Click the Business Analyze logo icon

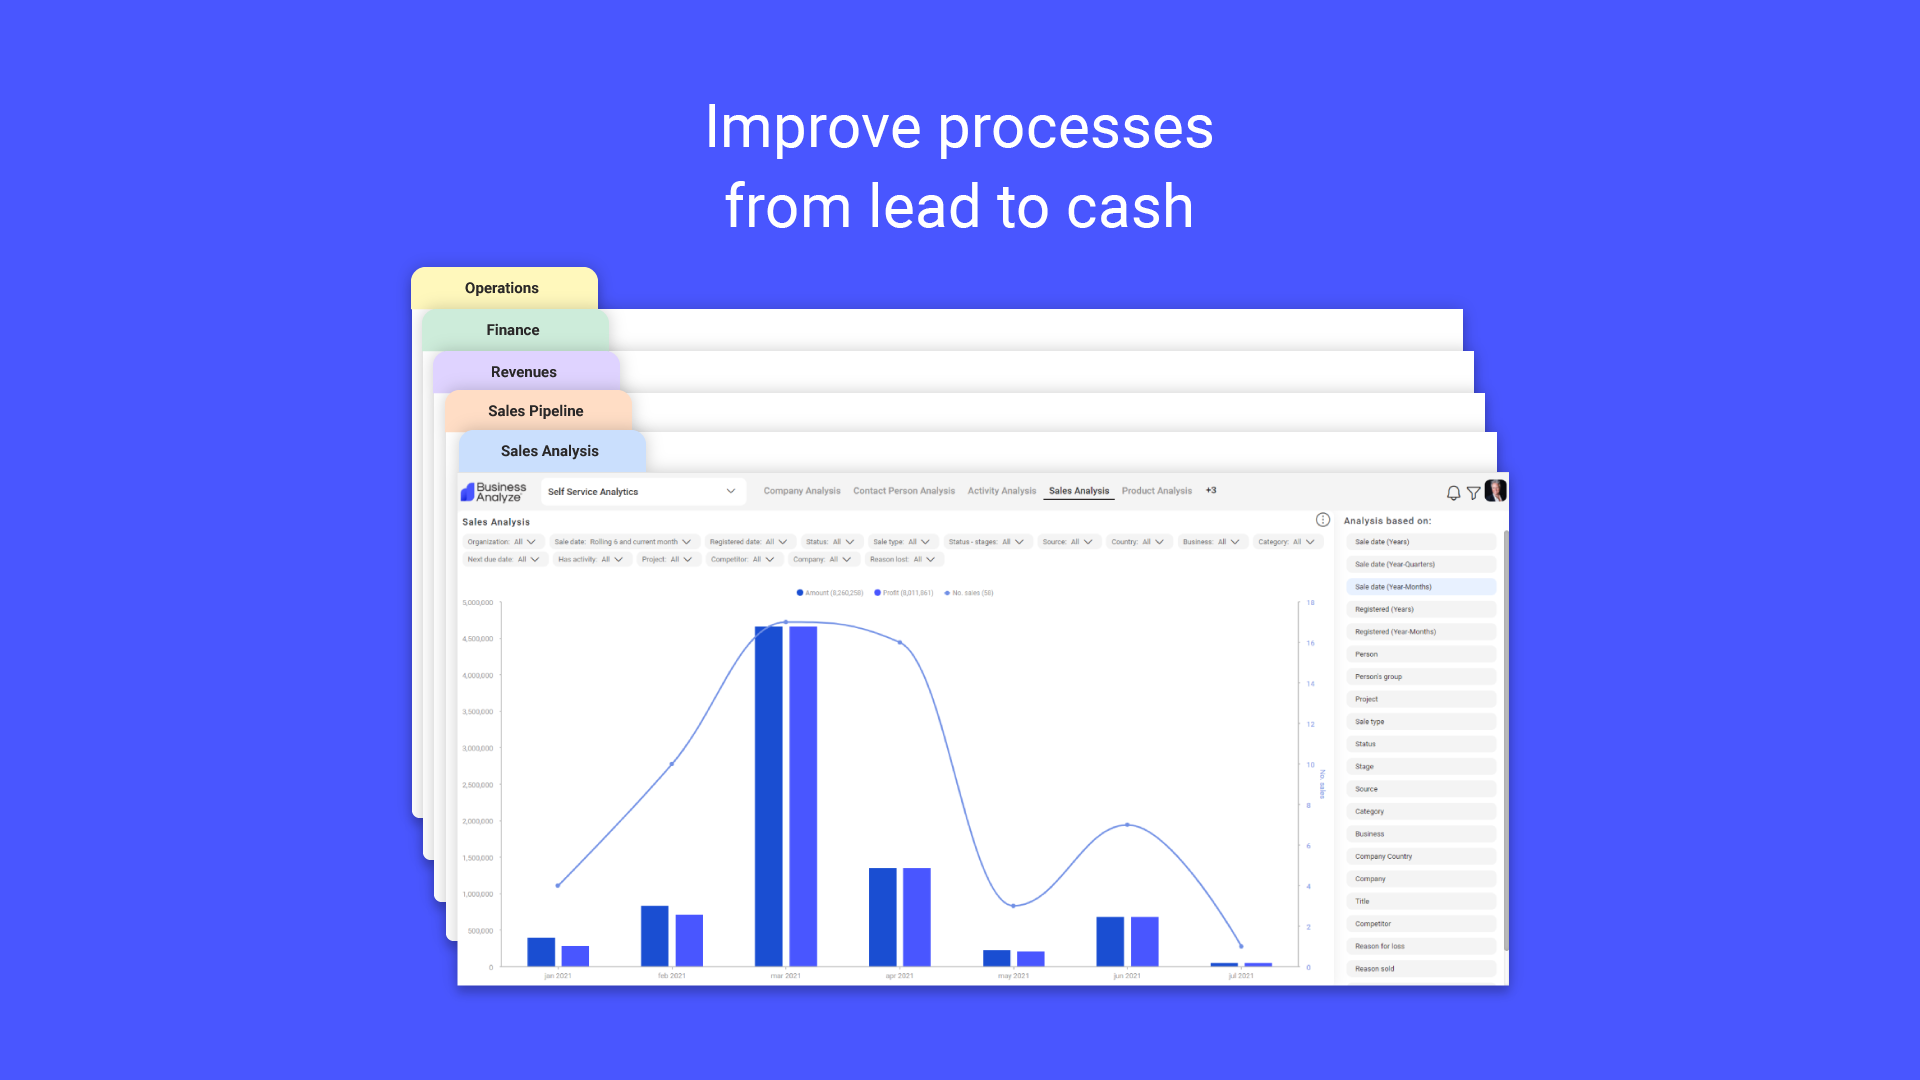[x=471, y=492]
